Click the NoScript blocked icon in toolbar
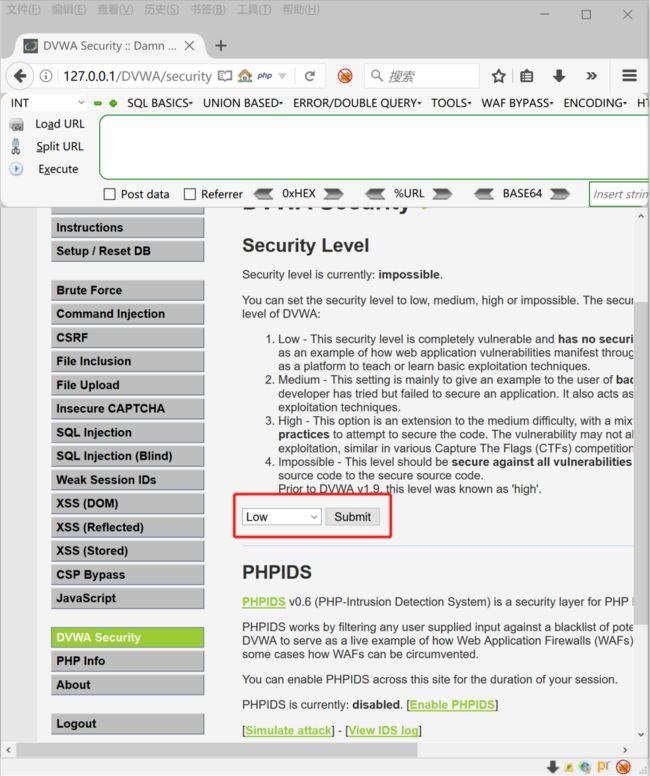This screenshot has width=650, height=776. coord(345,76)
